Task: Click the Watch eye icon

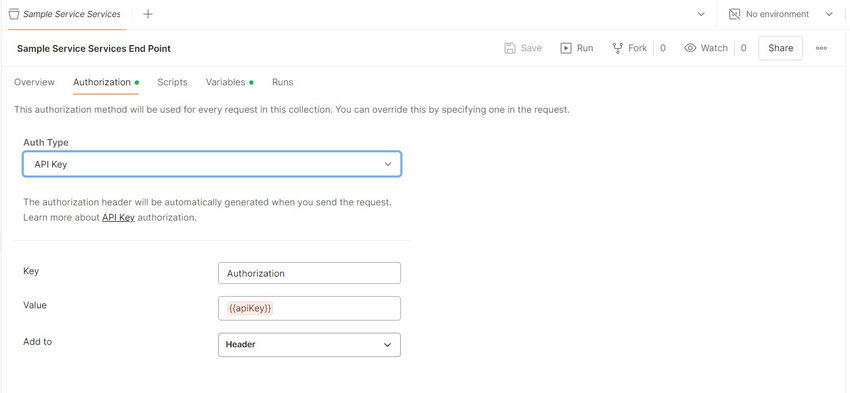Action: pos(690,48)
